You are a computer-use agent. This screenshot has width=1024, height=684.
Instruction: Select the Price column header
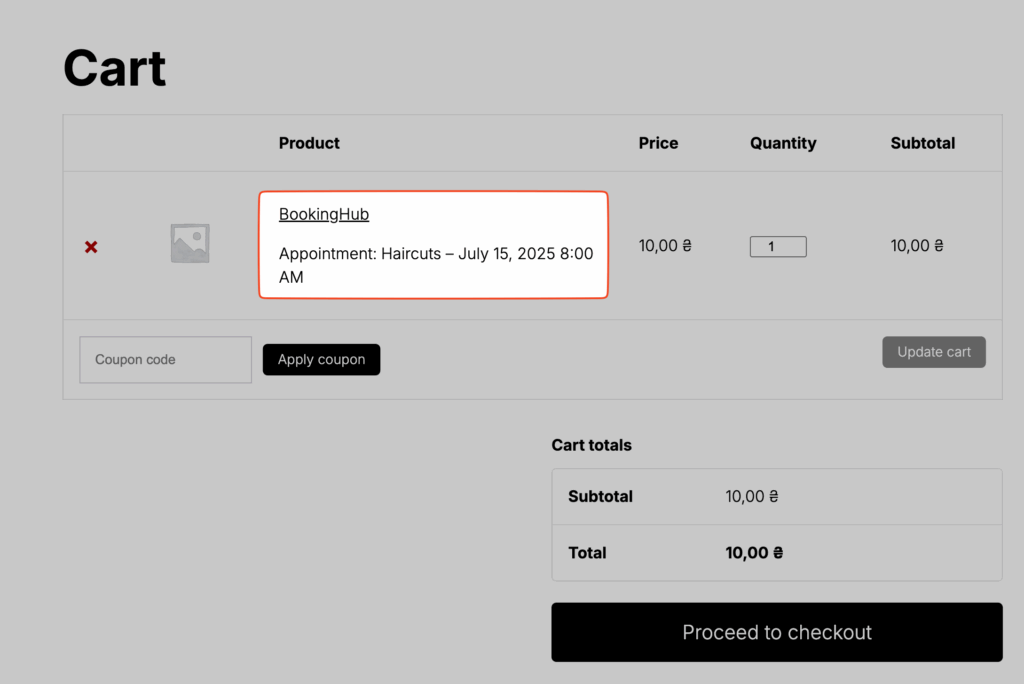click(x=658, y=143)
